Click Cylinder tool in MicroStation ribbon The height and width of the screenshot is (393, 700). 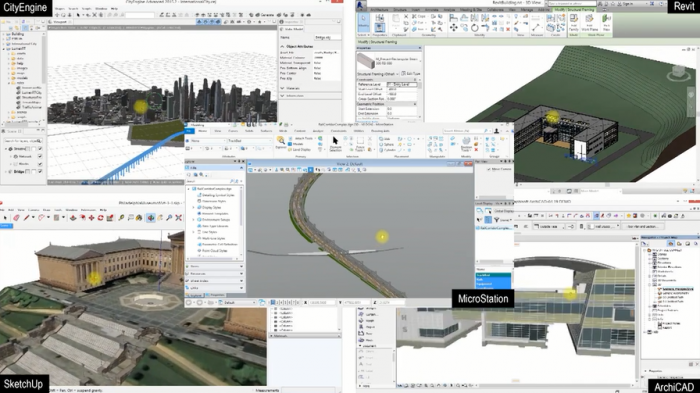(x=388, y=150)
